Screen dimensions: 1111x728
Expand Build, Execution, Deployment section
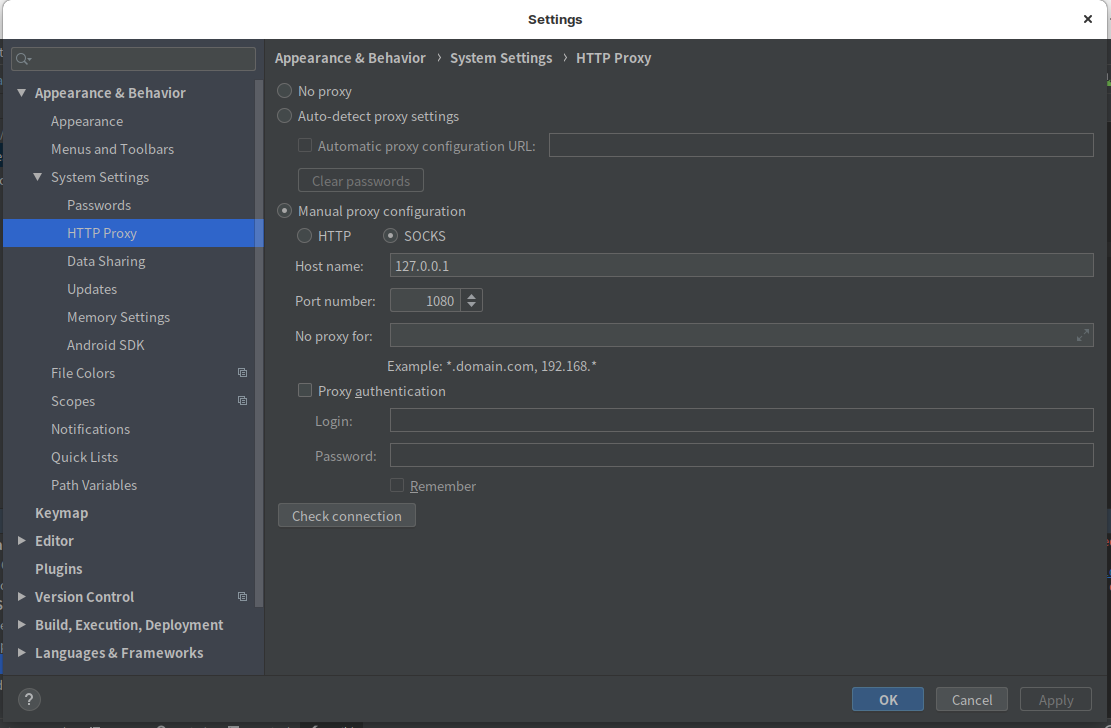[x=22, y=625]
